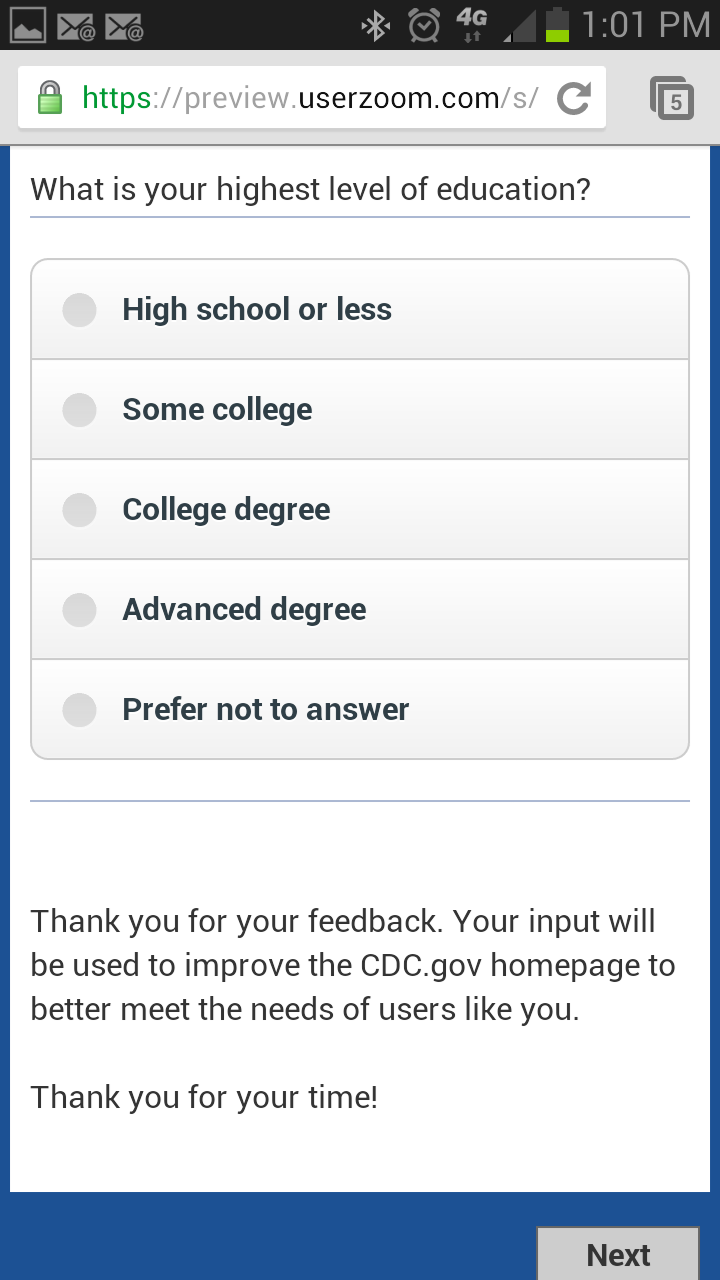Tap the first email notification icon
Image resolution: width=720 pixels, height=1280 pixels.
point(76,25)
